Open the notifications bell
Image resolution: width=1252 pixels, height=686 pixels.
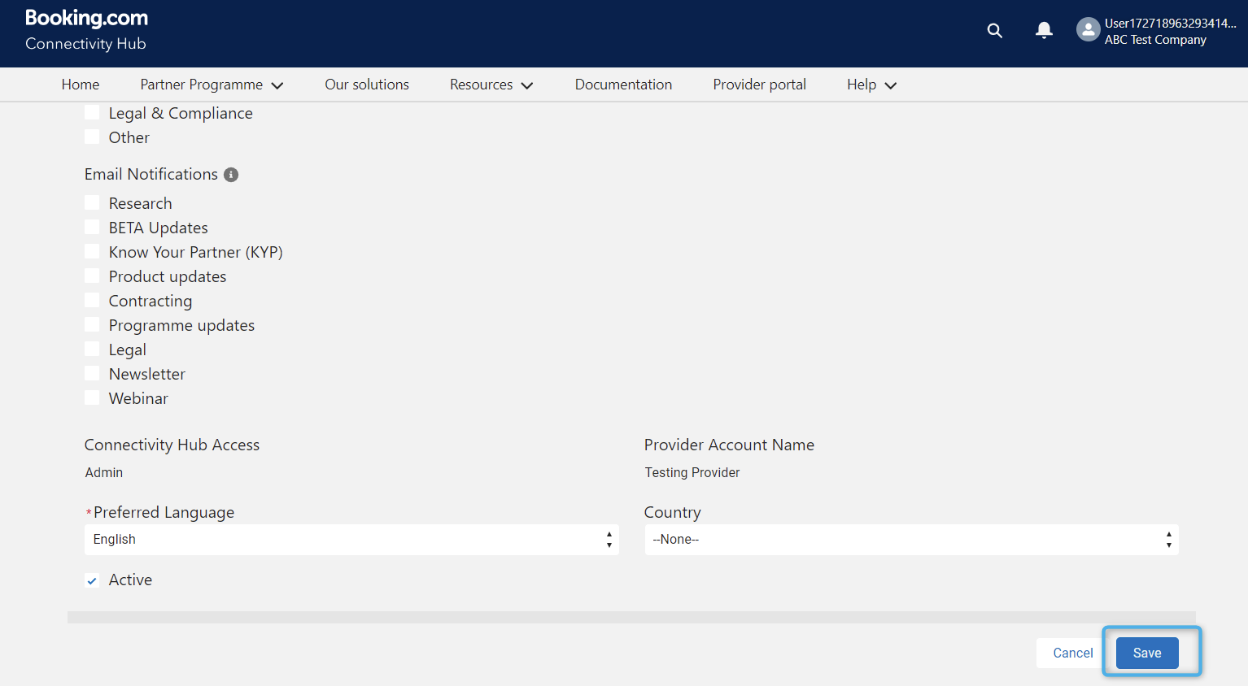click(x=1044, y=30)
